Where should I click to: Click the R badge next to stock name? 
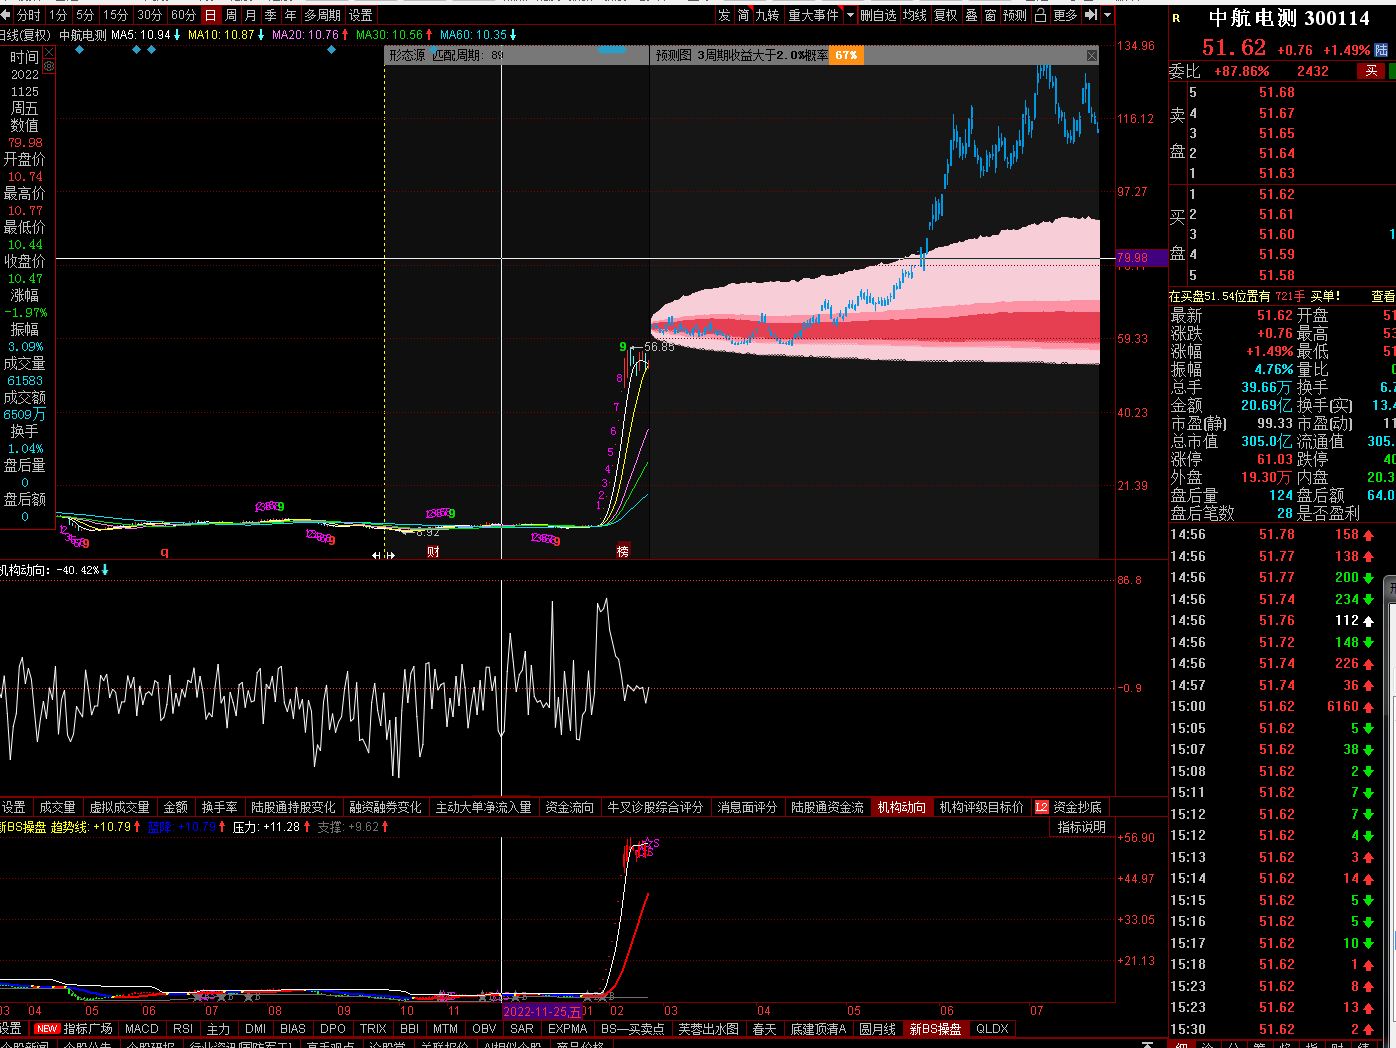pyautogui.click(x=1176, y=18)
